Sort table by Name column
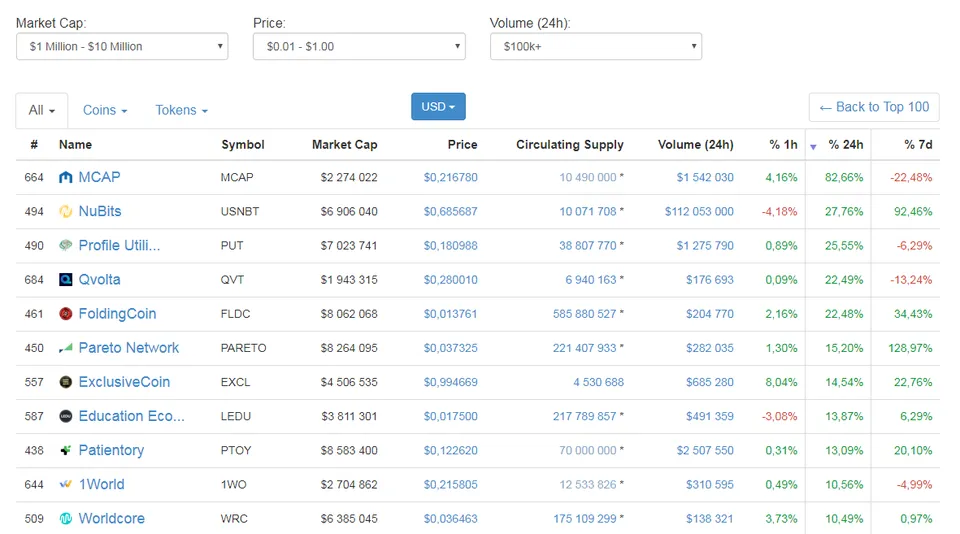The image size is (960, 534). click(75, 145)
